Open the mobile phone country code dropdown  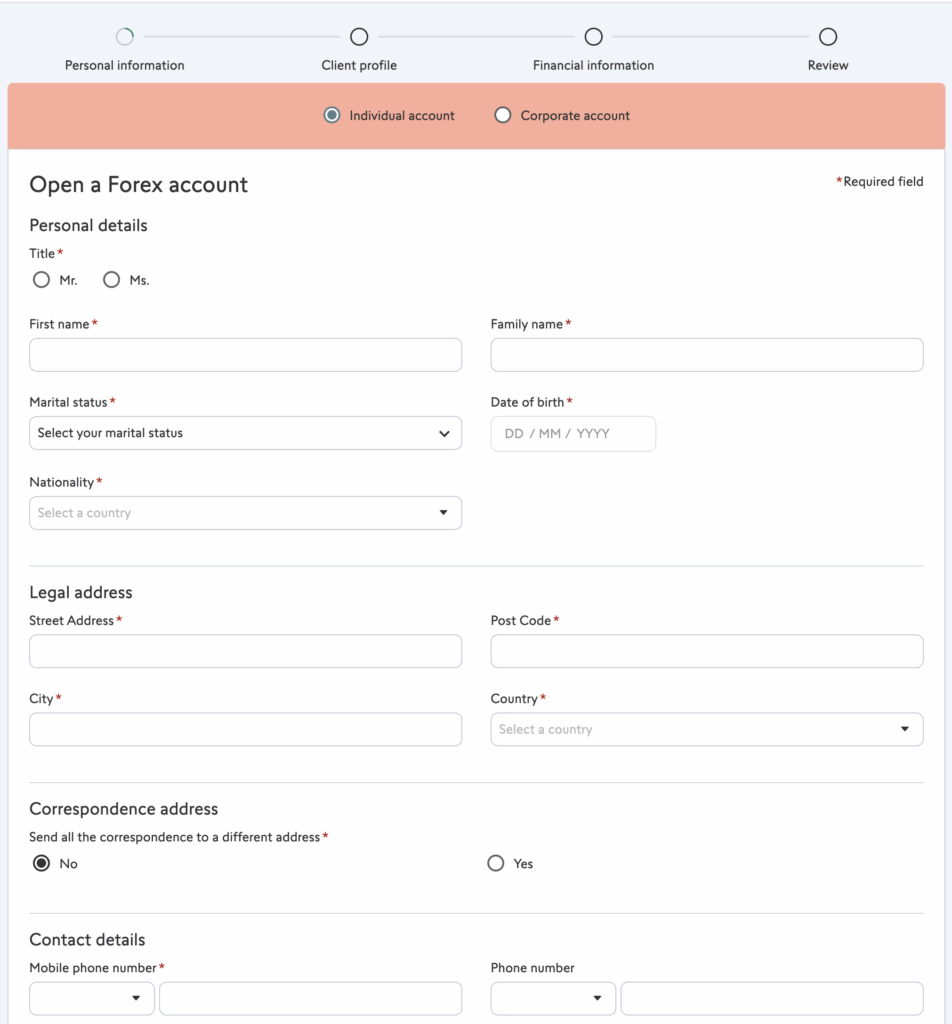pyautogui.click(x=92, y=998)
